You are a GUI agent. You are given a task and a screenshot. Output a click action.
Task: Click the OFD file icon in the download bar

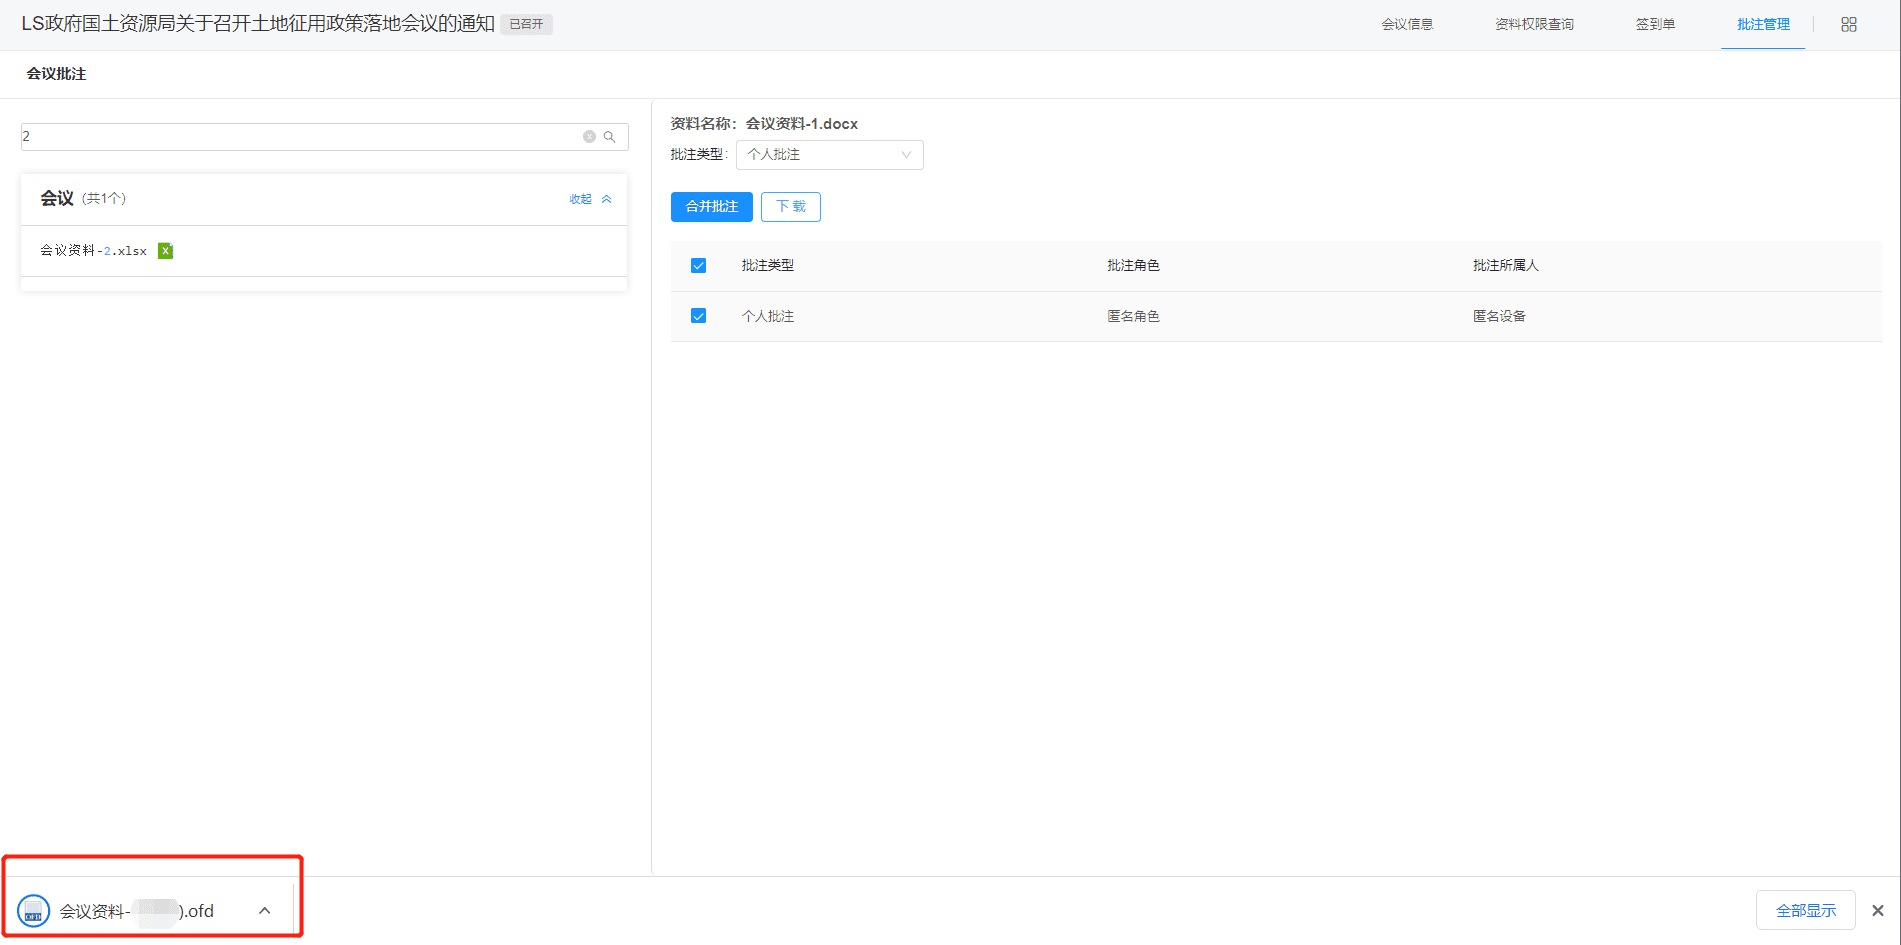[34, 911]
